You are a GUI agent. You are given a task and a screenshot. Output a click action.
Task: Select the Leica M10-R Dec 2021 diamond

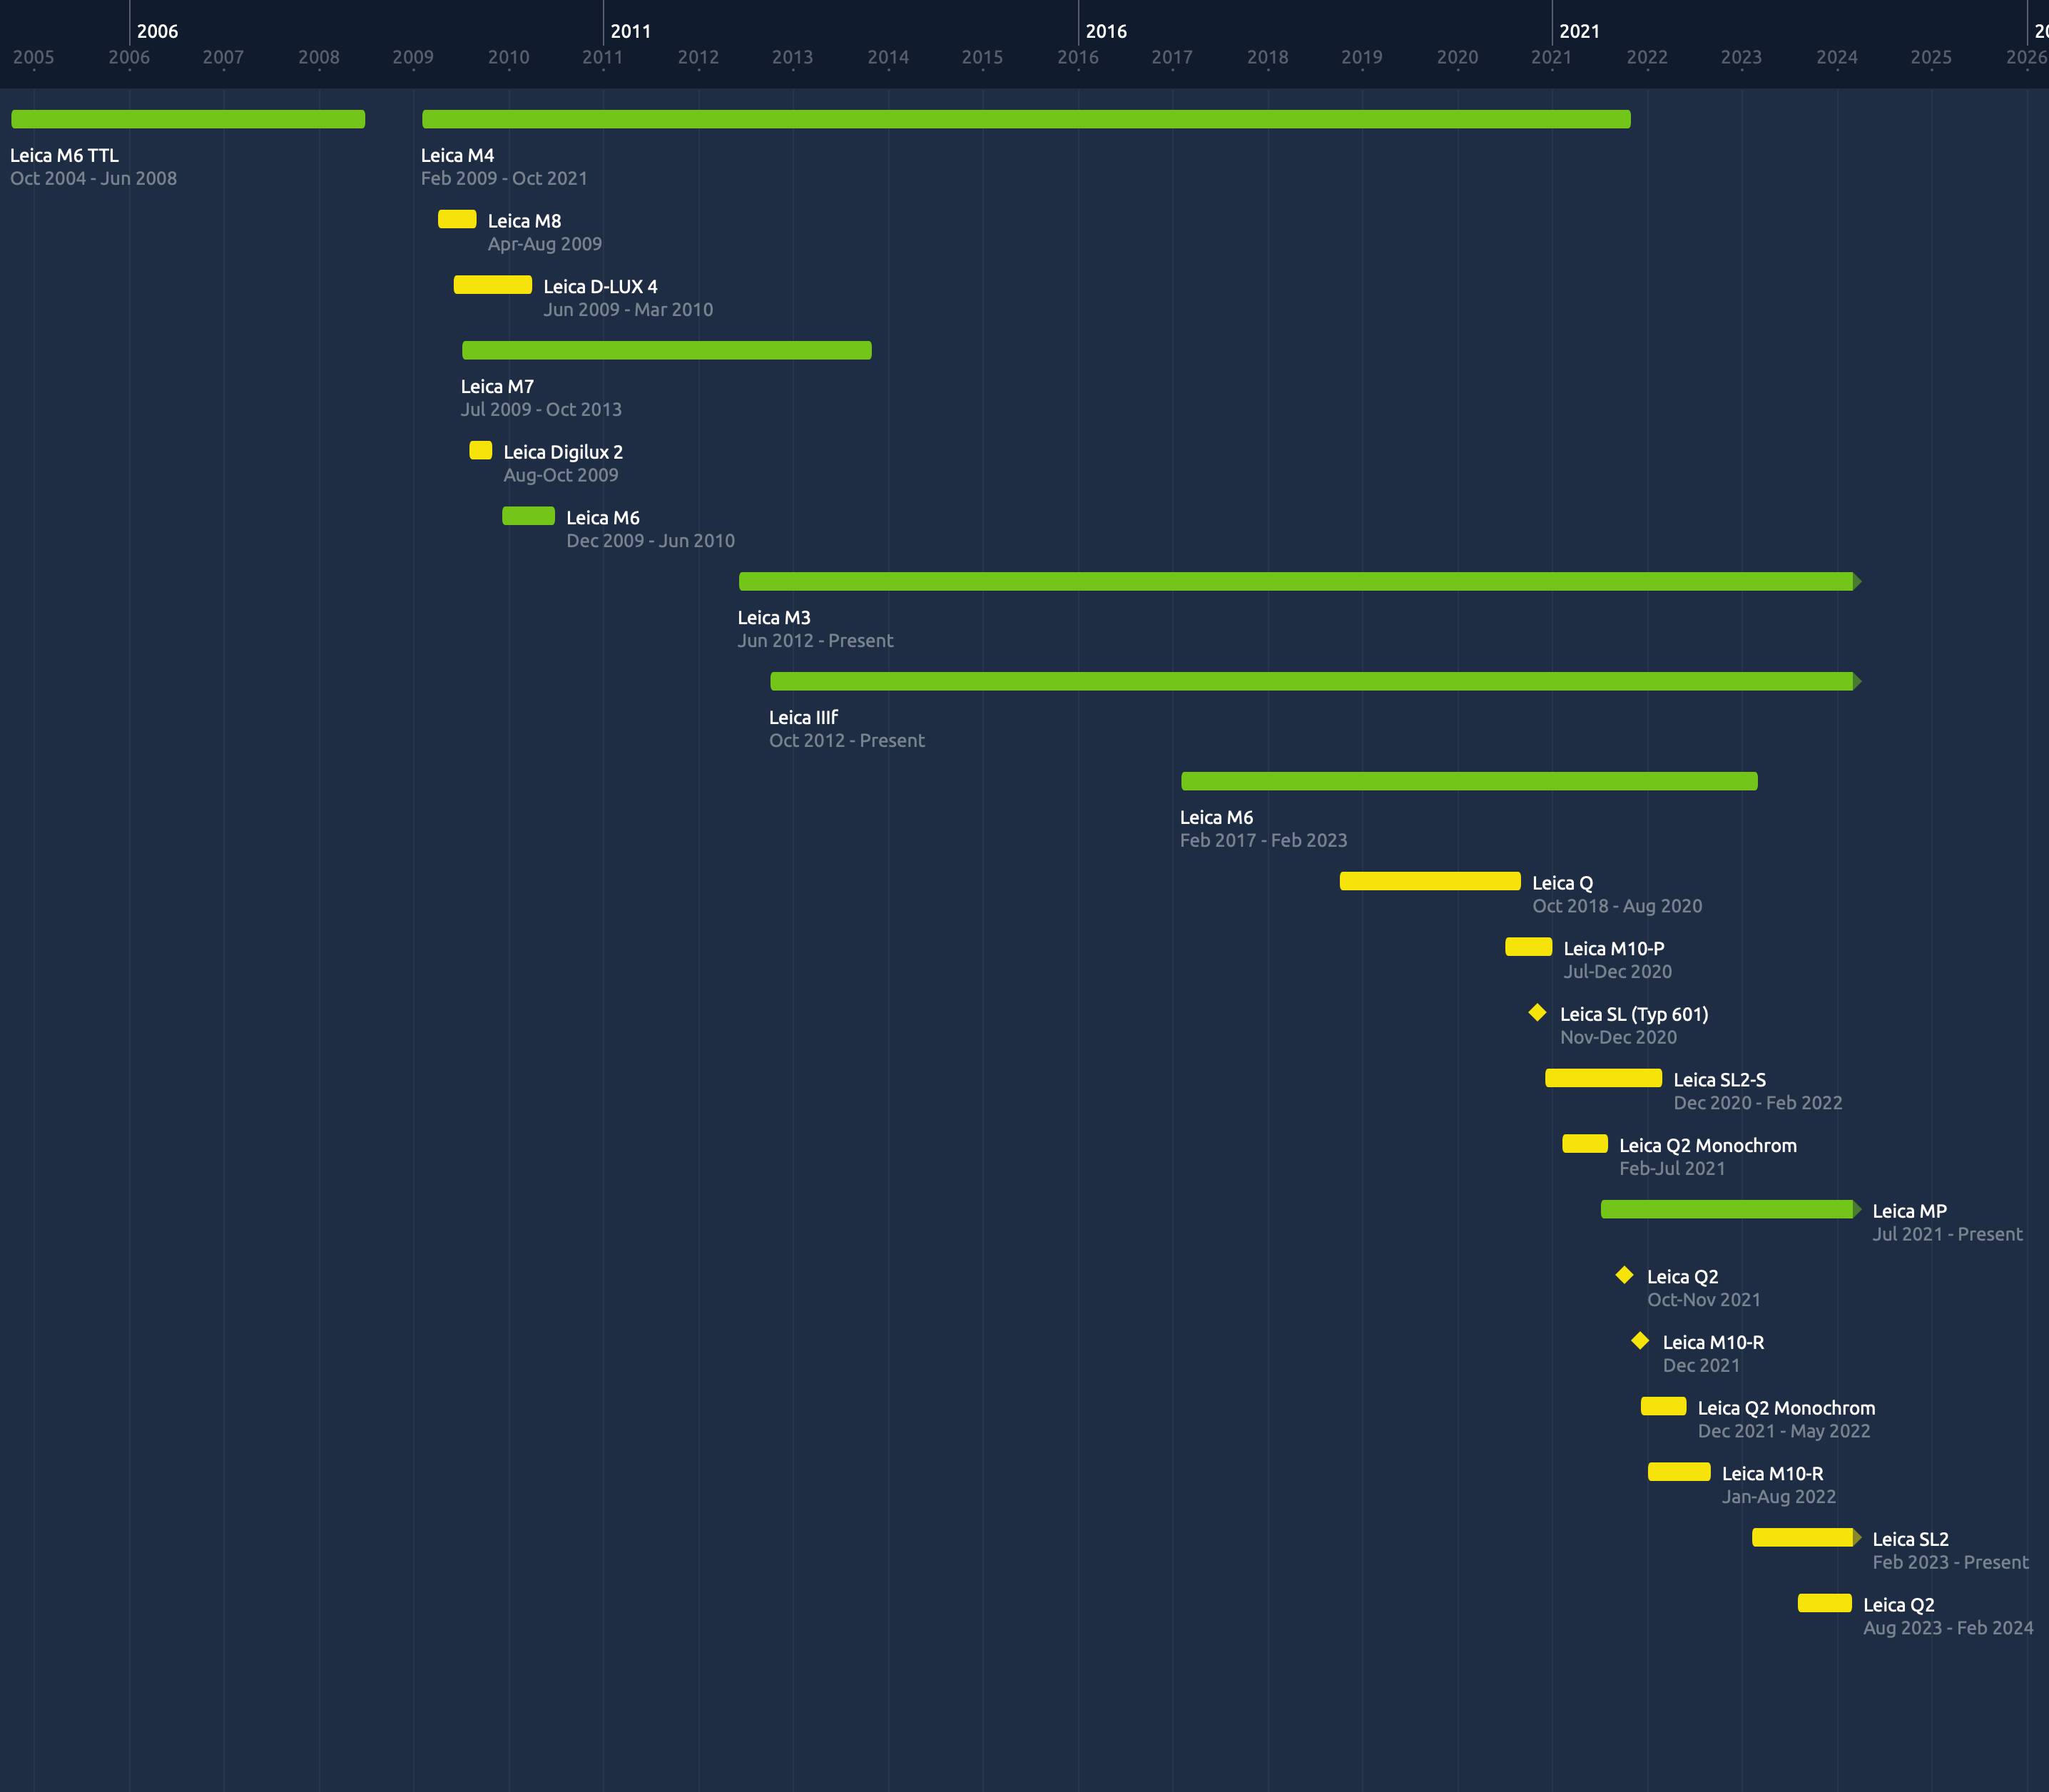click(x=1640, y=1341)
